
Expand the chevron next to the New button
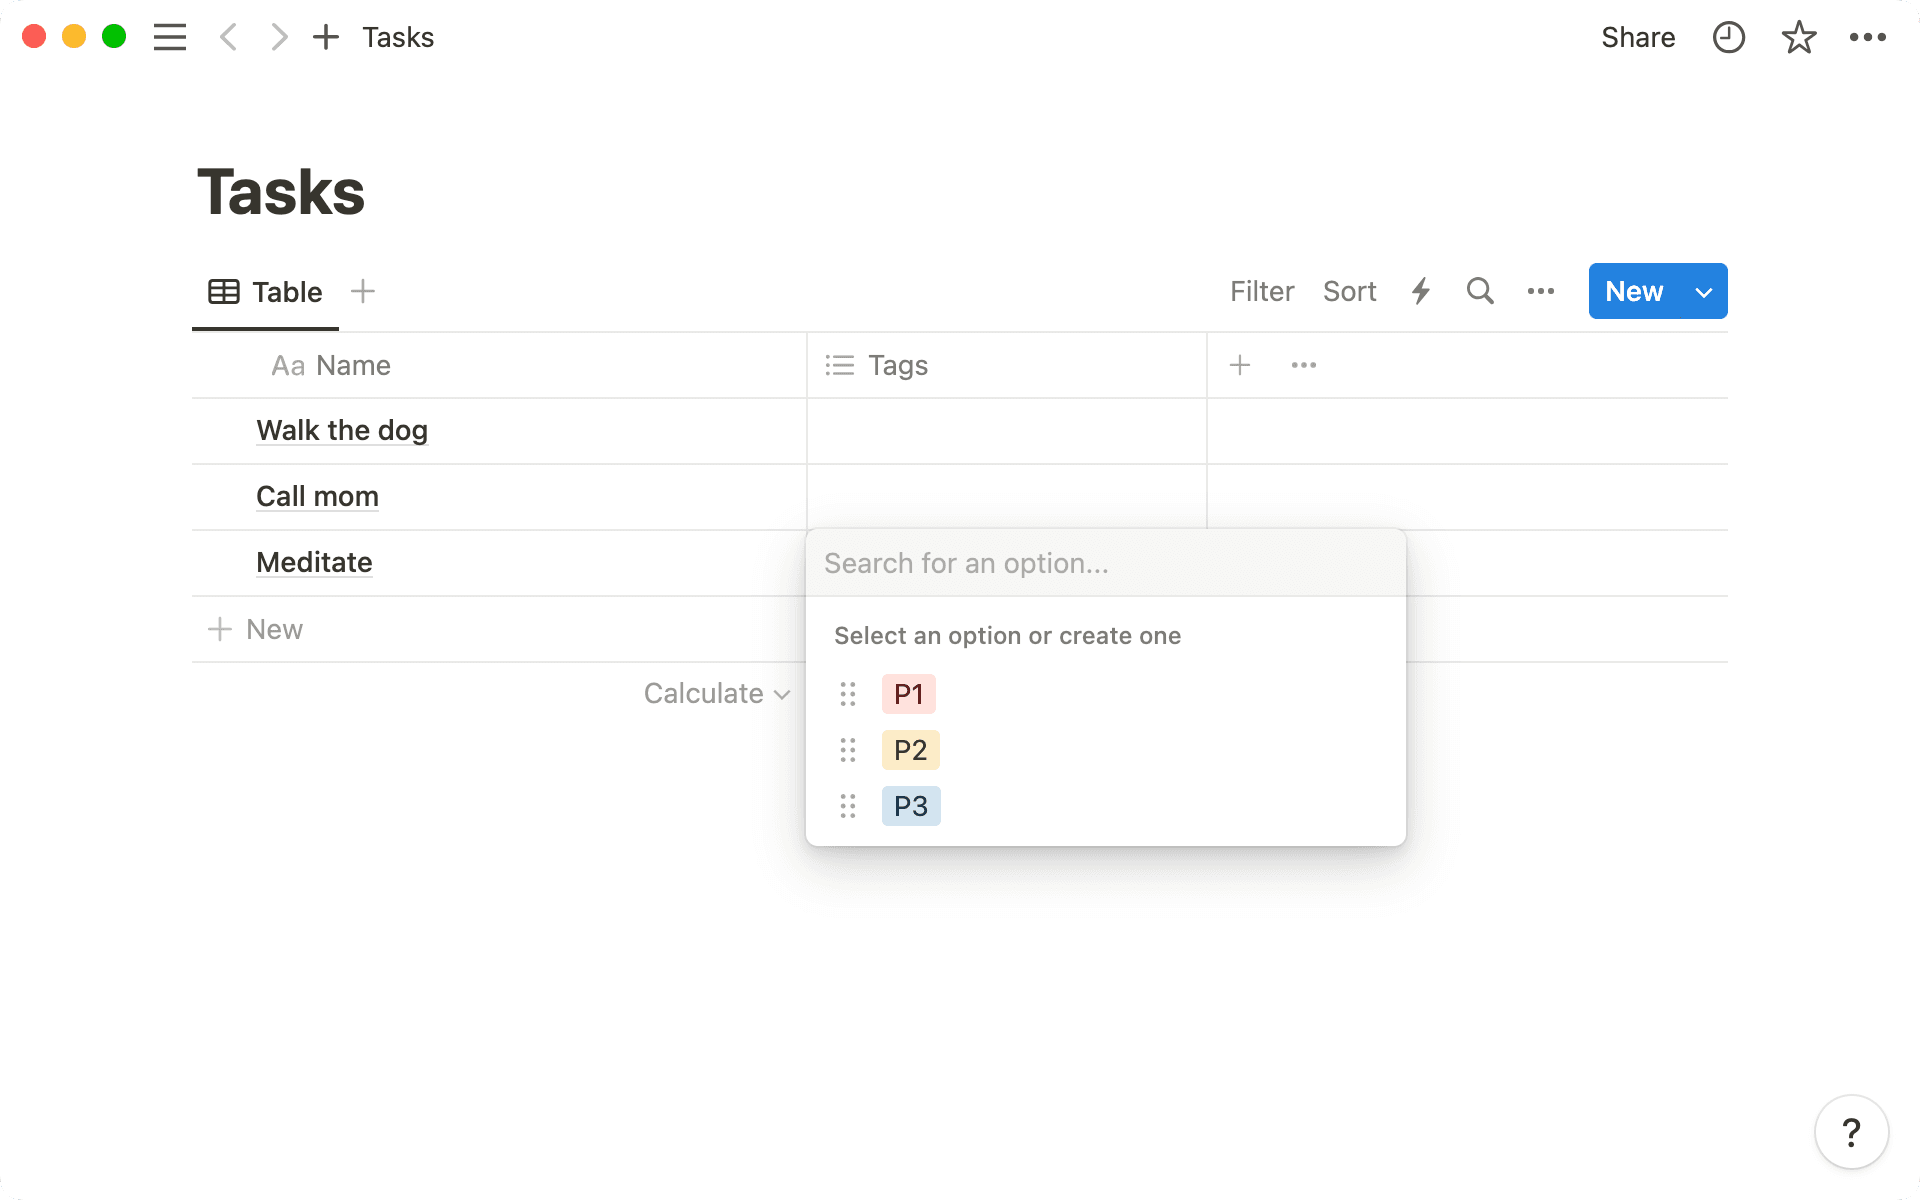point(1703,291)
